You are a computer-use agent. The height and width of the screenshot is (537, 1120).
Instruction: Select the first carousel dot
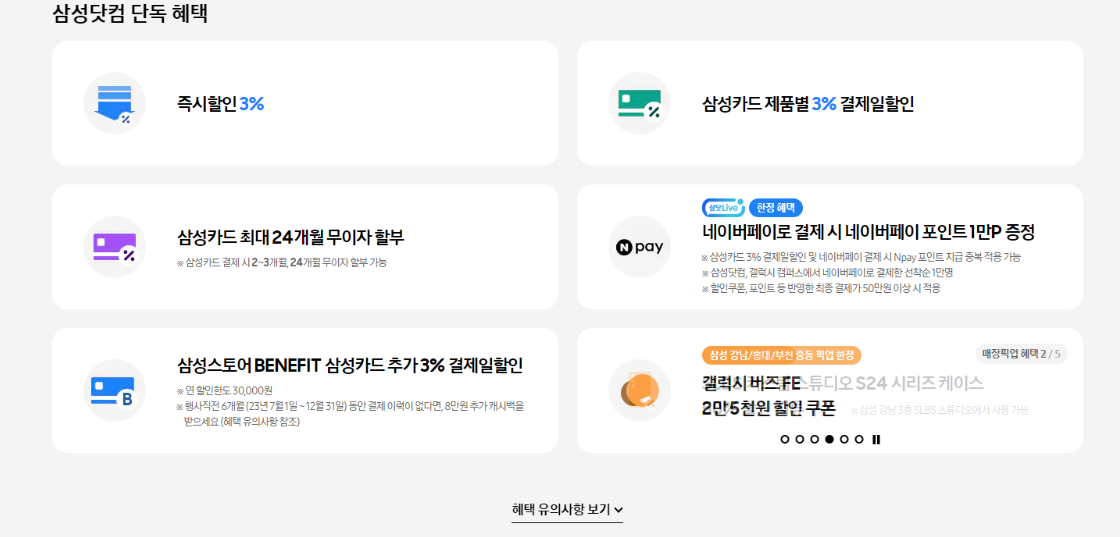pyautogui.click(x=785, y=440)
